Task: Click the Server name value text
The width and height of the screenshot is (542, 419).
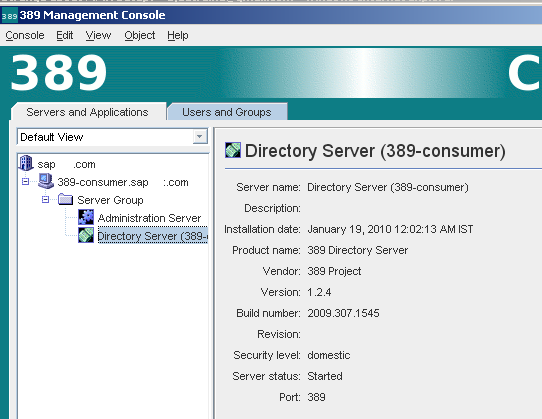Action: [x=388, y=187]
